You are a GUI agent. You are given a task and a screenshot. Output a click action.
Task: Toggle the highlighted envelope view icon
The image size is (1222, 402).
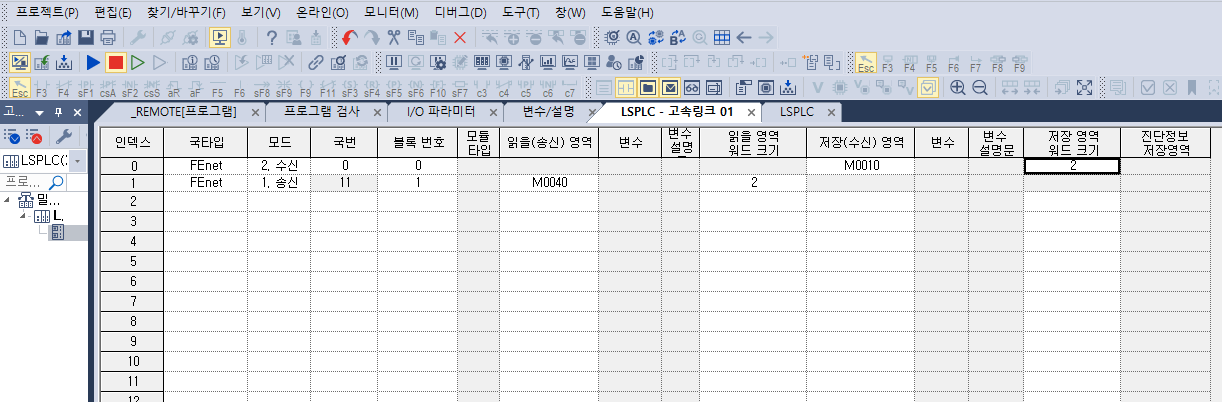click(671, 87)
